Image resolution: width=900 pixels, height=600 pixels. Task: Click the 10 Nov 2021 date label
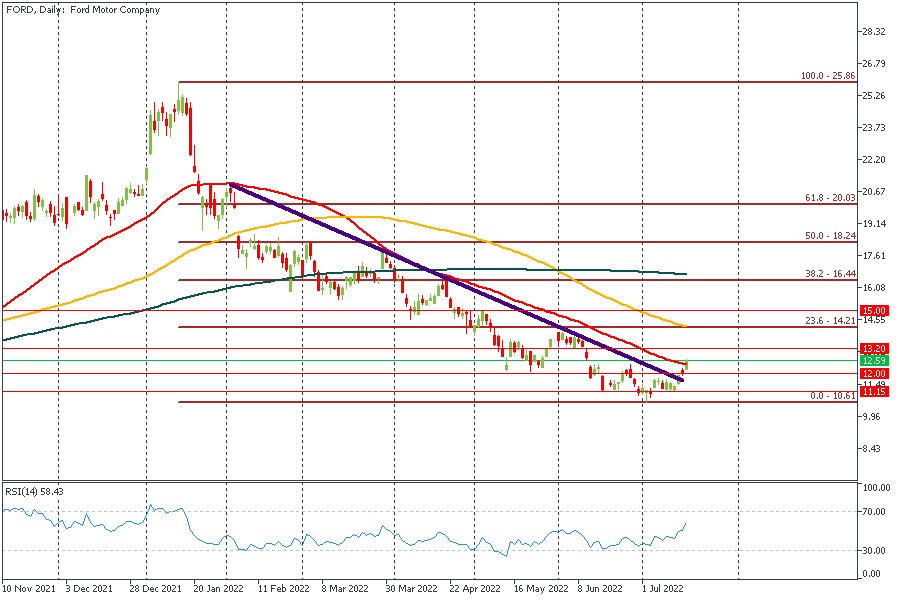pyautogui.click(x=27, y=590)
